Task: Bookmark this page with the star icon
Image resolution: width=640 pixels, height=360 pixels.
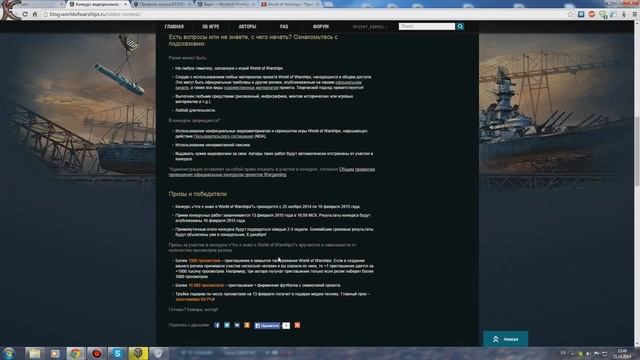Action: click(x=570, y=14)
